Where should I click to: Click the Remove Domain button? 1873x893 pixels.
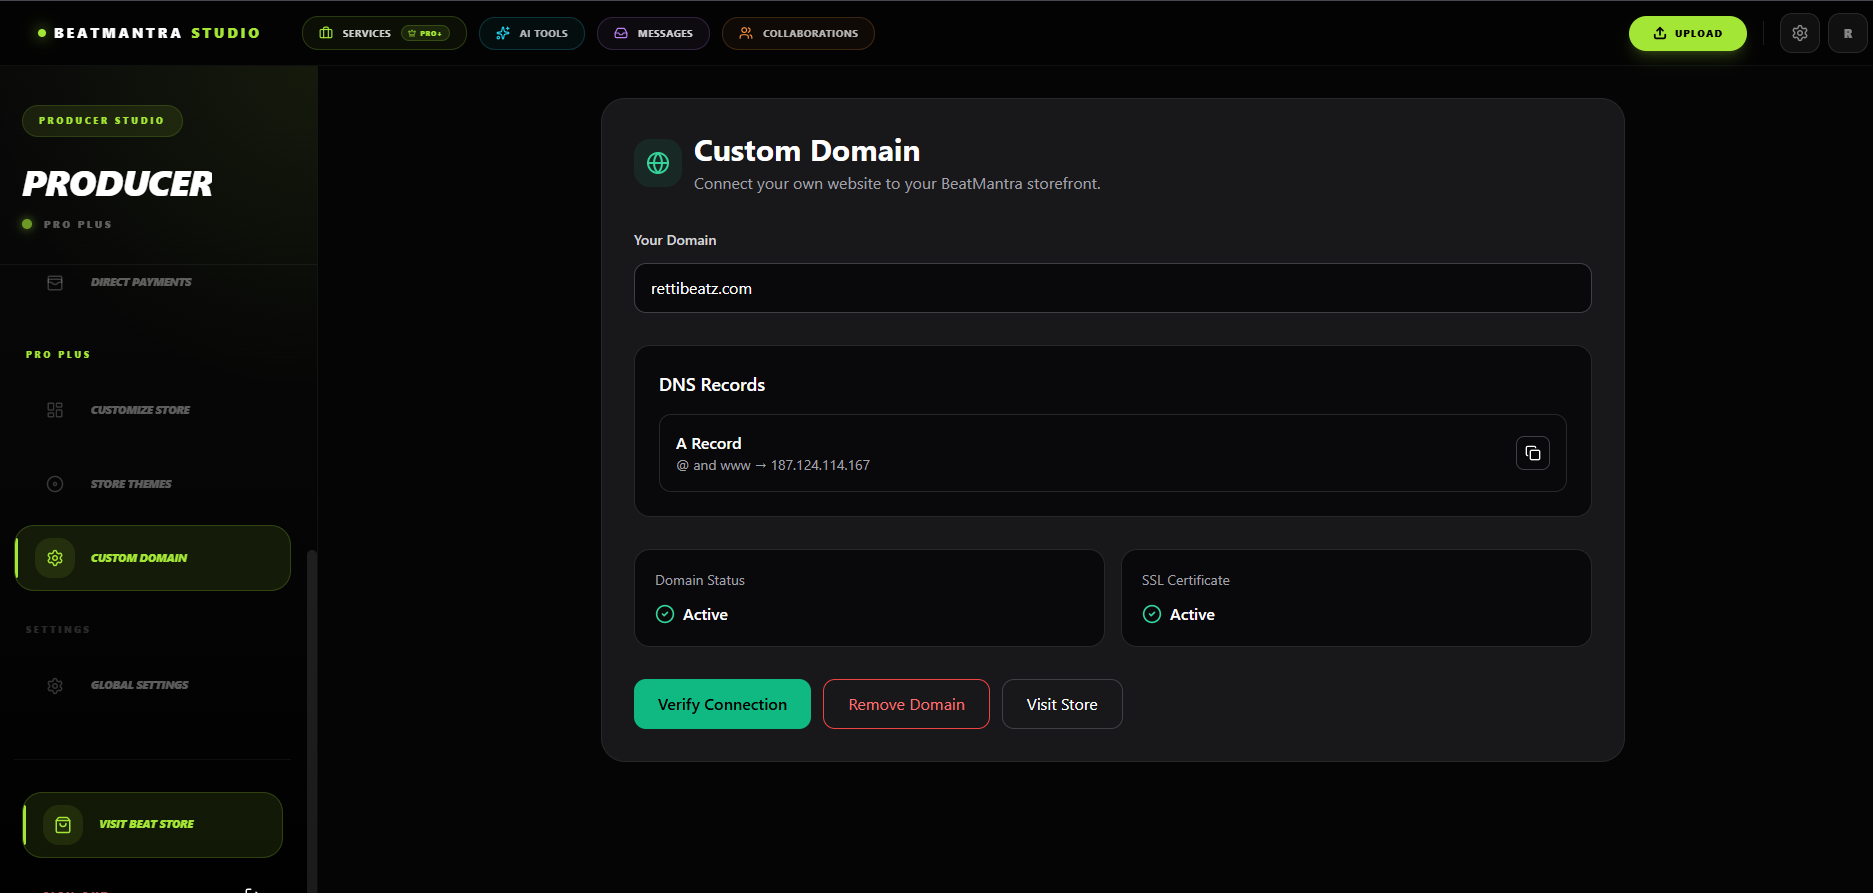pyautogui.click(x=906, y=704)
